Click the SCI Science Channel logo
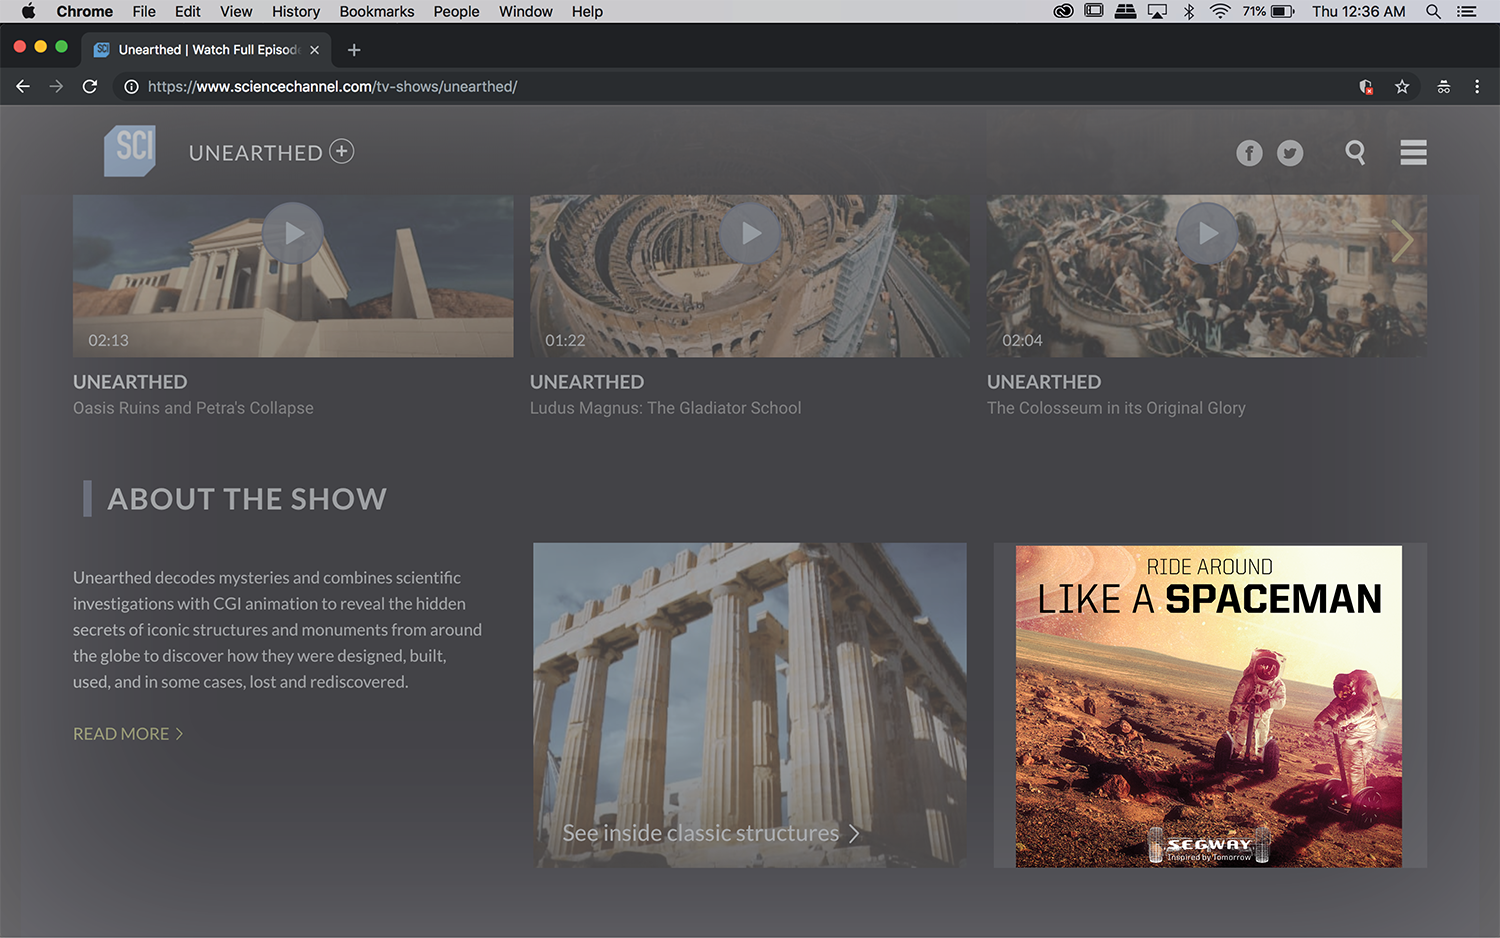Viewport: 1500px width, 938px height. [130, 150]
